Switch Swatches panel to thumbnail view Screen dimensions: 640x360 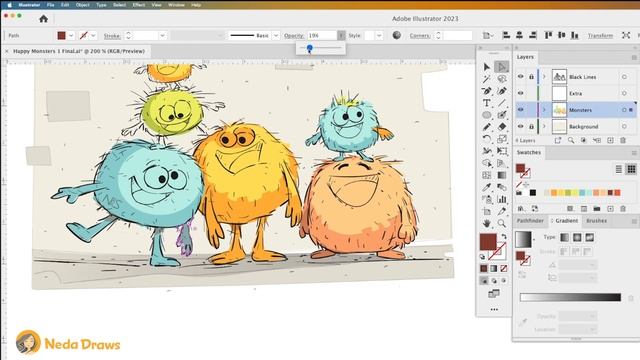click(631, 169)
